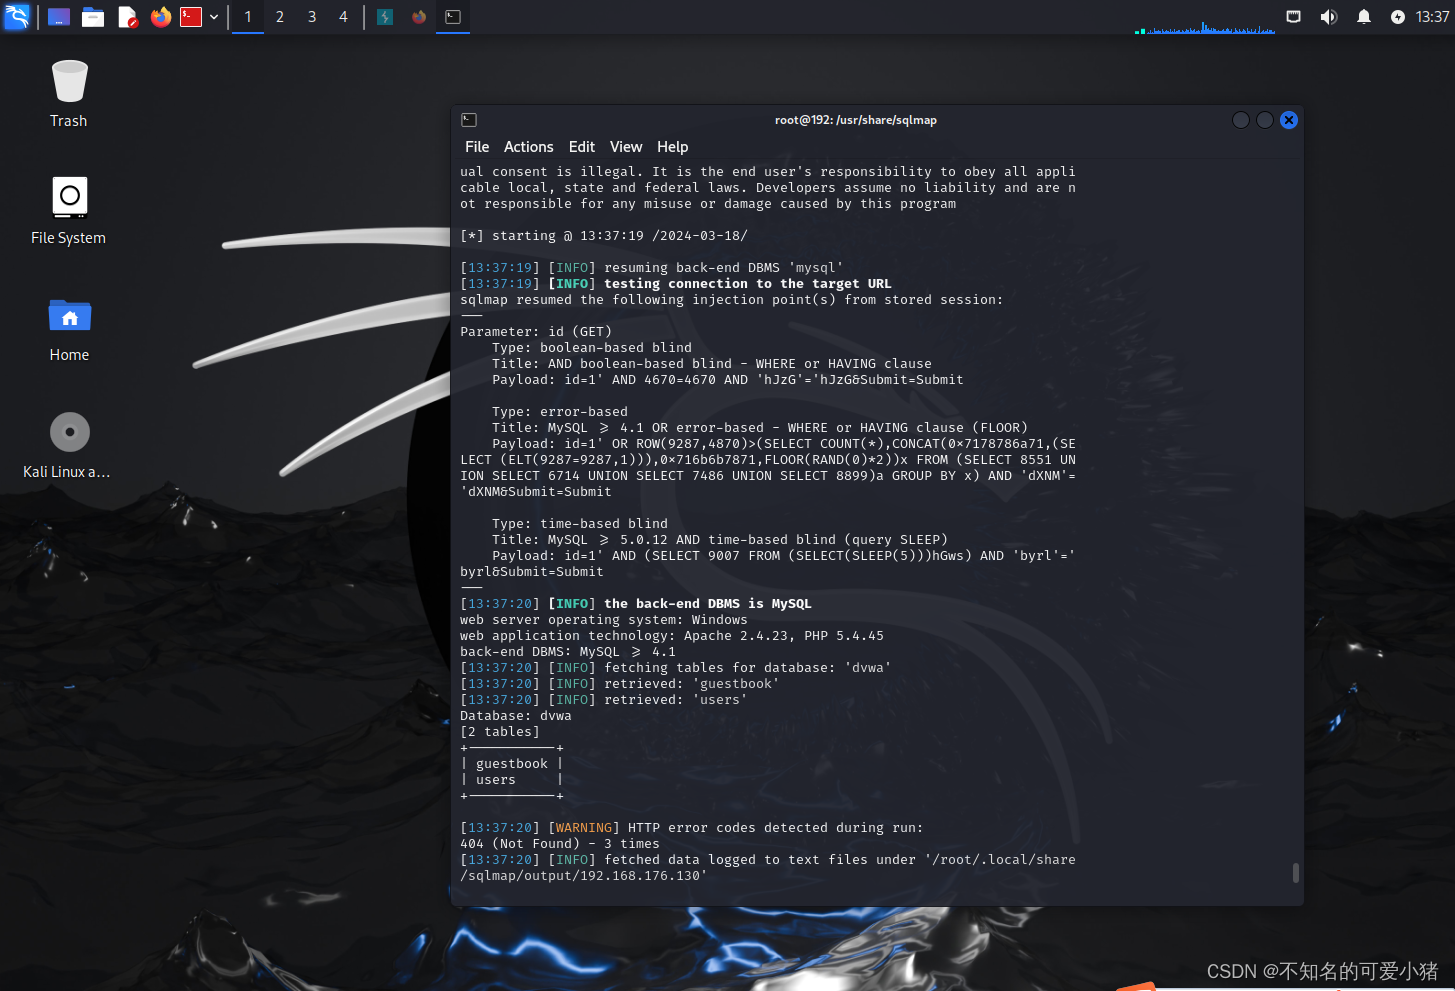Select the Firefox taskbar window button
Viewport: 1455px width, 991px height.
tap(419, 17)
